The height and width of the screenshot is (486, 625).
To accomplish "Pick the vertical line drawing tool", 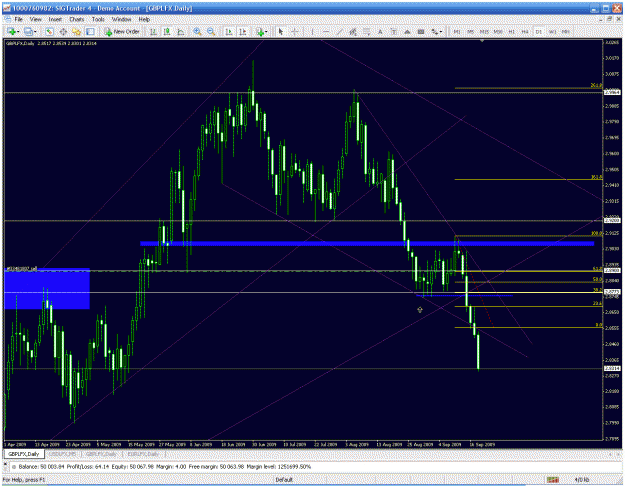I will click(312, 31).
